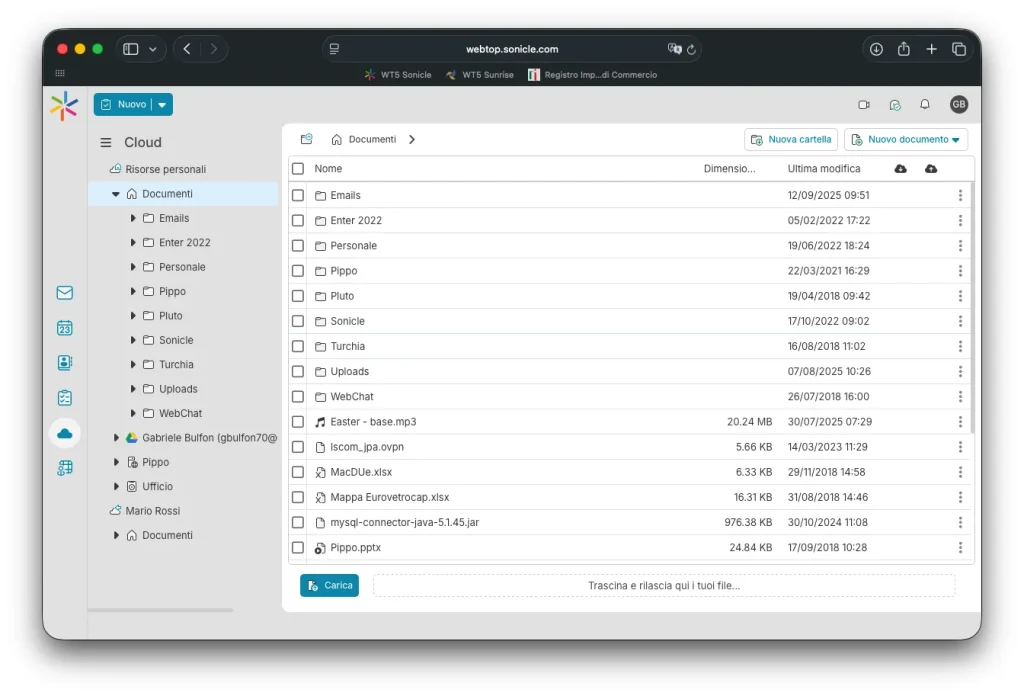Expand the Ufficio tree node
The image size is (1024, 696).
point(117,487)
